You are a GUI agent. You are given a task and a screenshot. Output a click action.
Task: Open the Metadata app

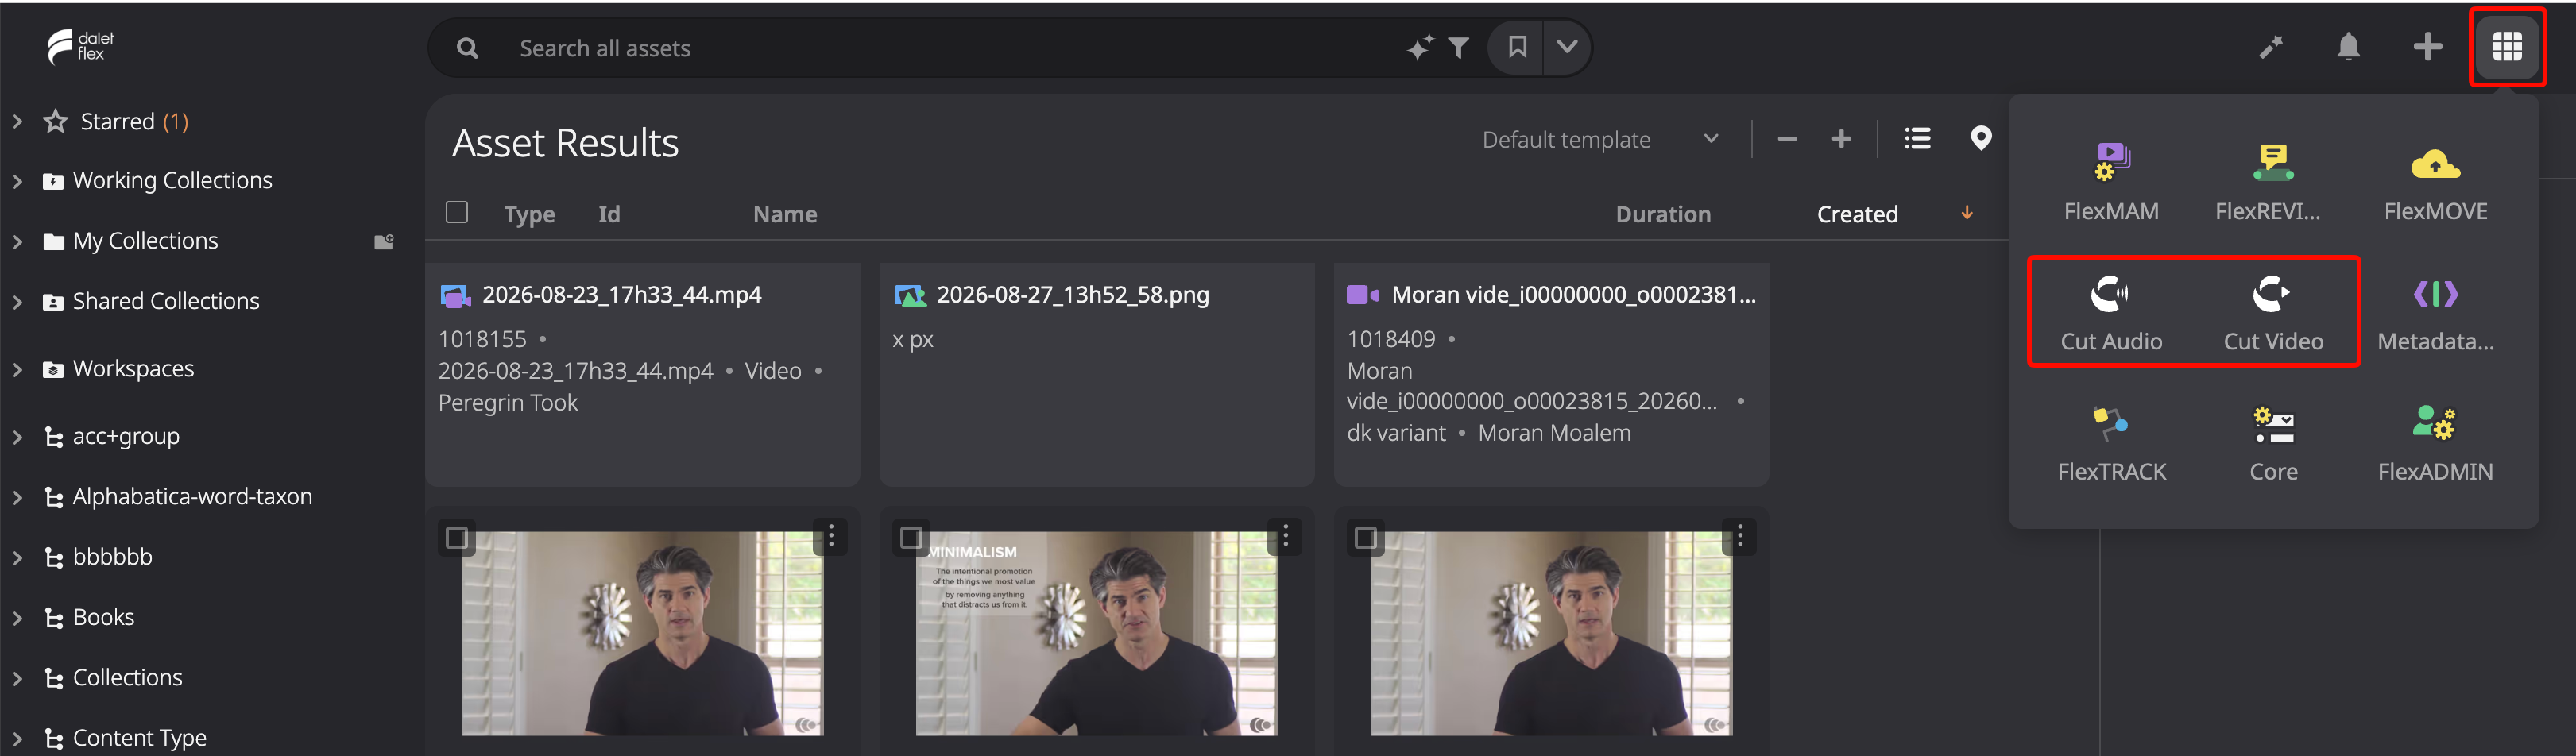(2435, 312)
